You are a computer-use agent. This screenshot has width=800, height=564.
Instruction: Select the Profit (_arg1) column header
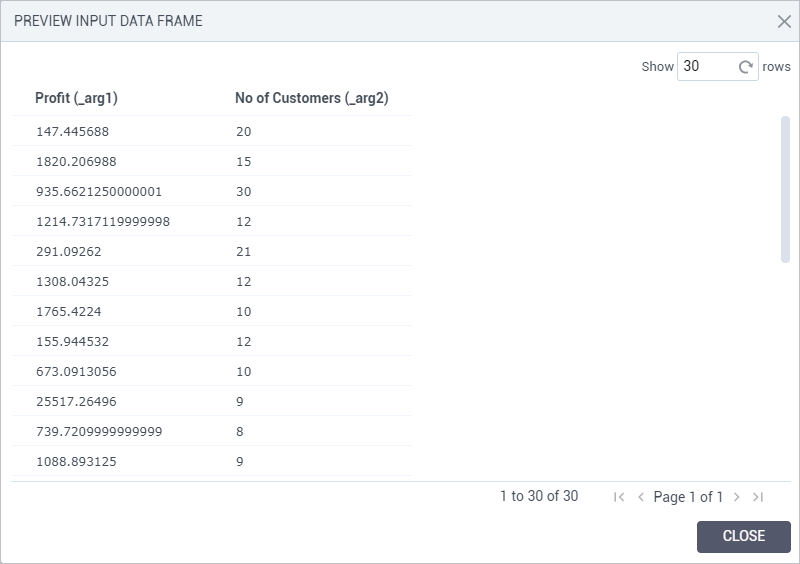(77, 98)
